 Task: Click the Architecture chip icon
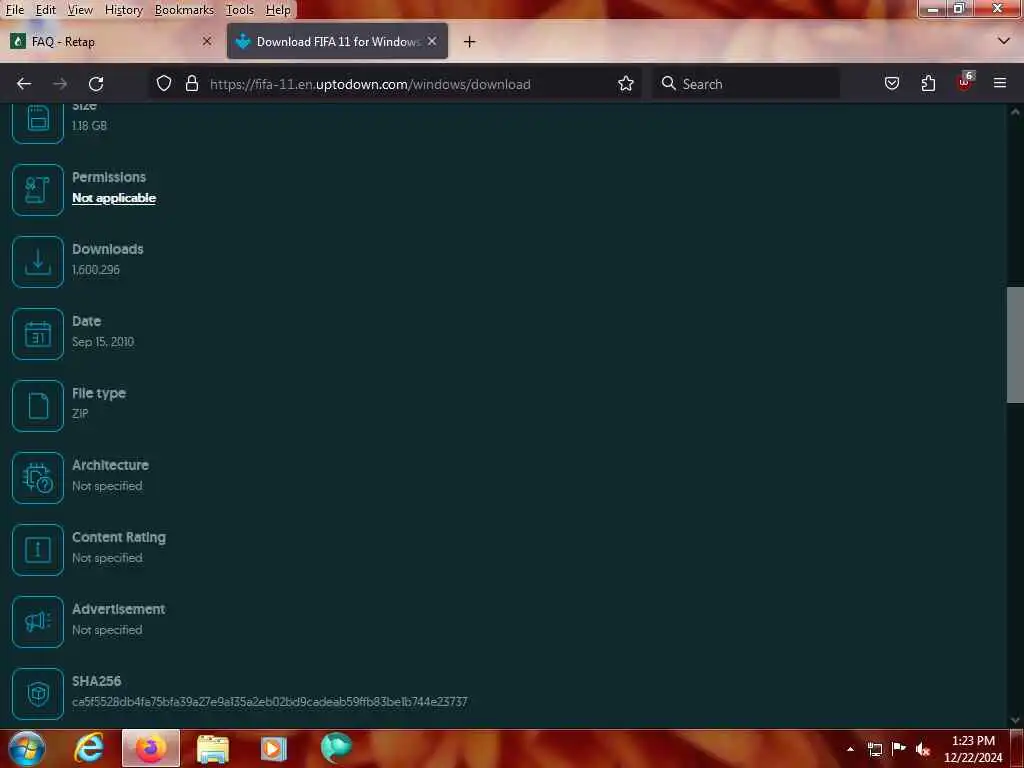(38, 478)
